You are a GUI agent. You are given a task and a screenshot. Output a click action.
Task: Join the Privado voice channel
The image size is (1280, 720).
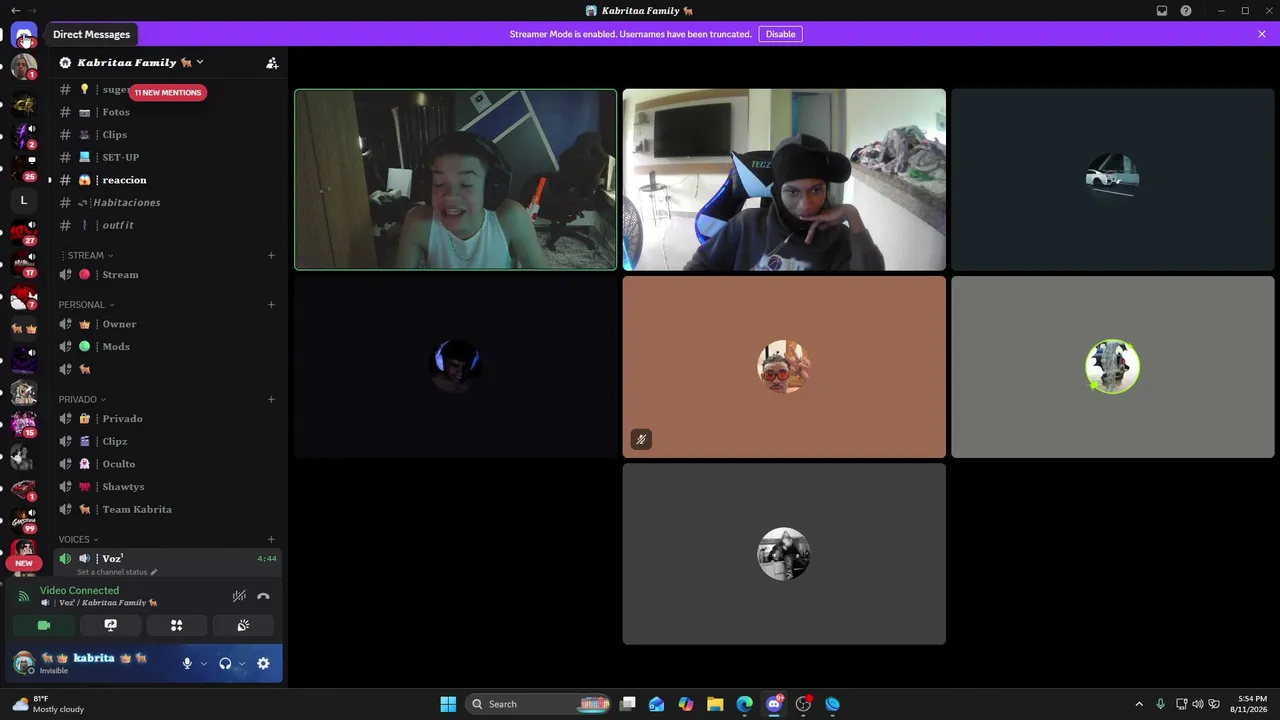[x=167, y=419]
